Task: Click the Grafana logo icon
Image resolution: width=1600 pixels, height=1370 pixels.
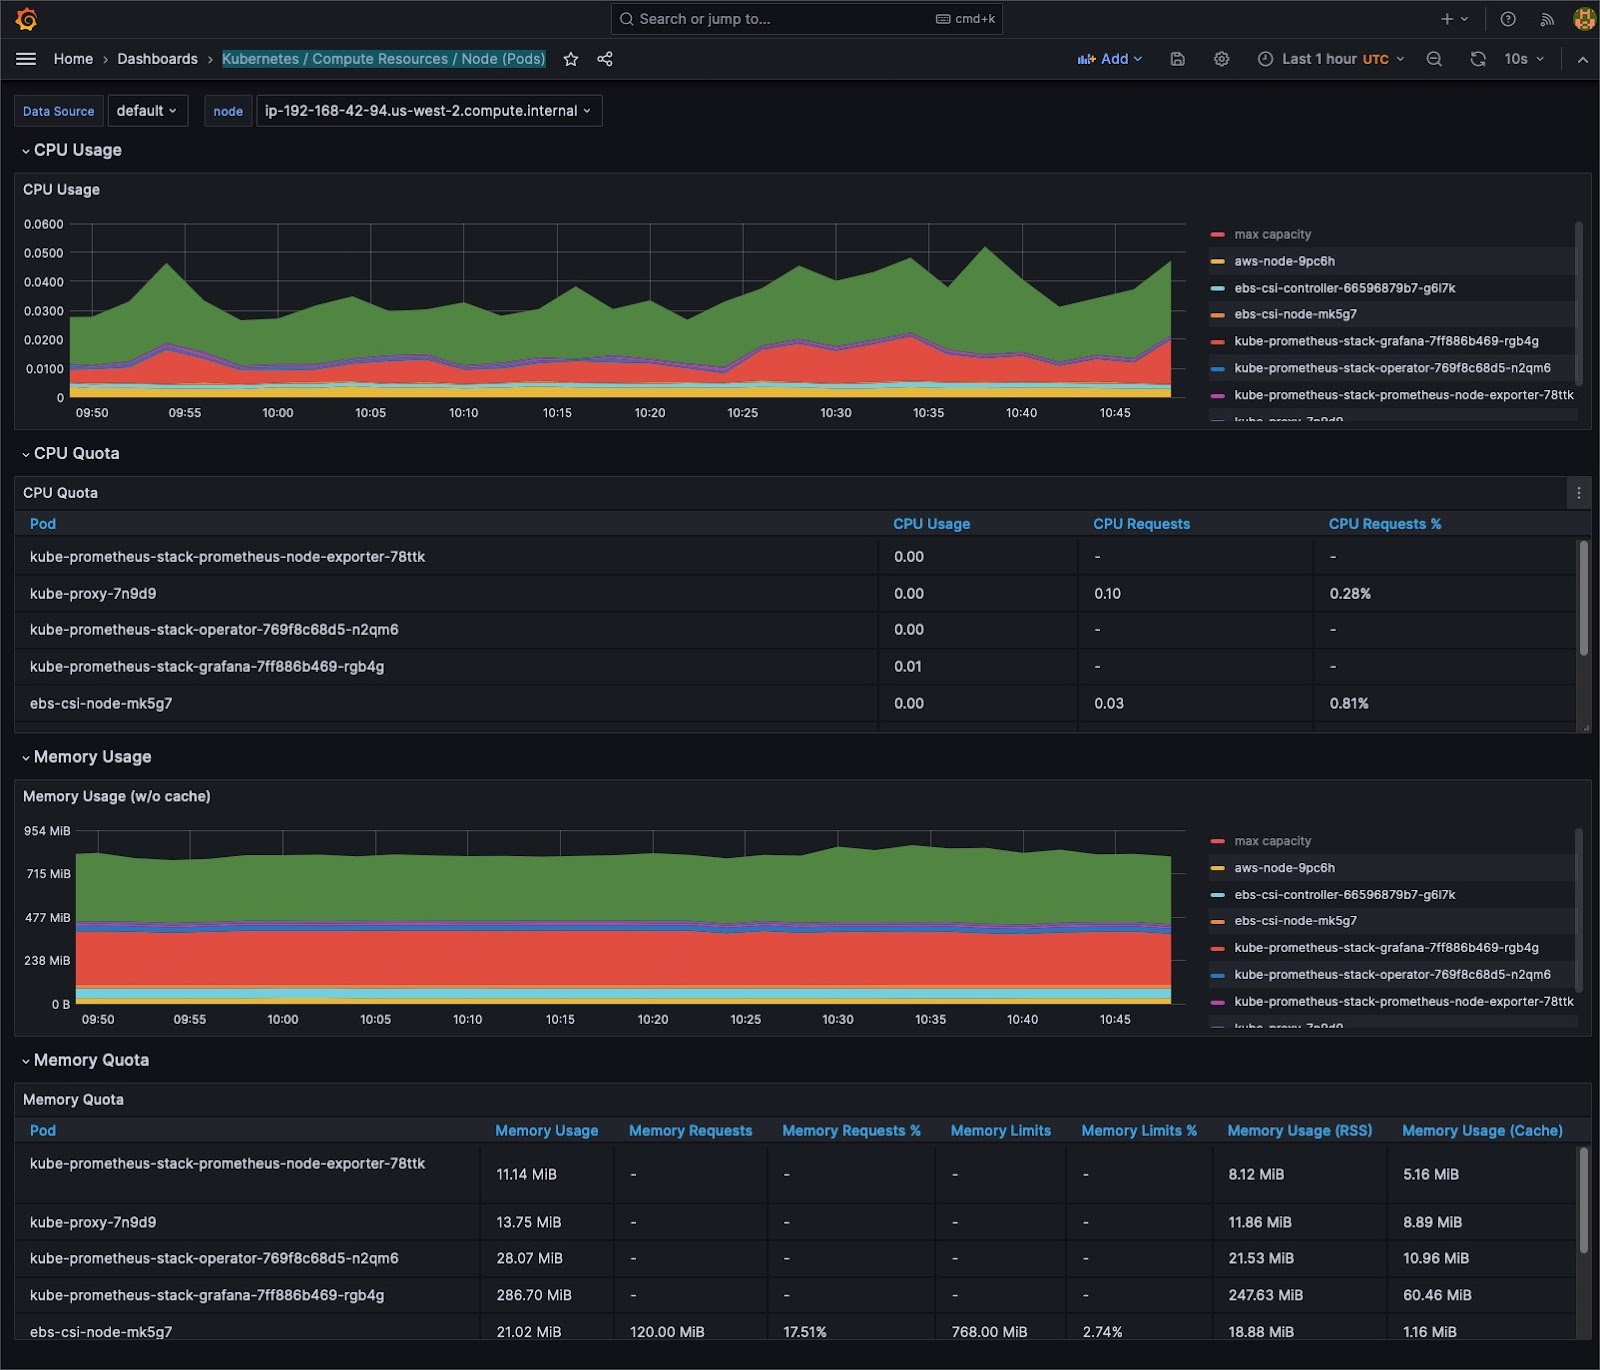Action: 27,19
